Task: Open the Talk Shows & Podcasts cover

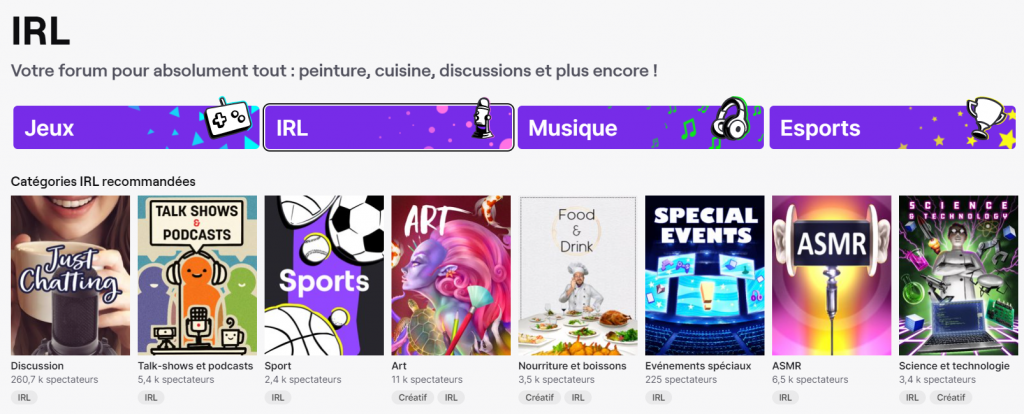Action: [x=197, y=275]
